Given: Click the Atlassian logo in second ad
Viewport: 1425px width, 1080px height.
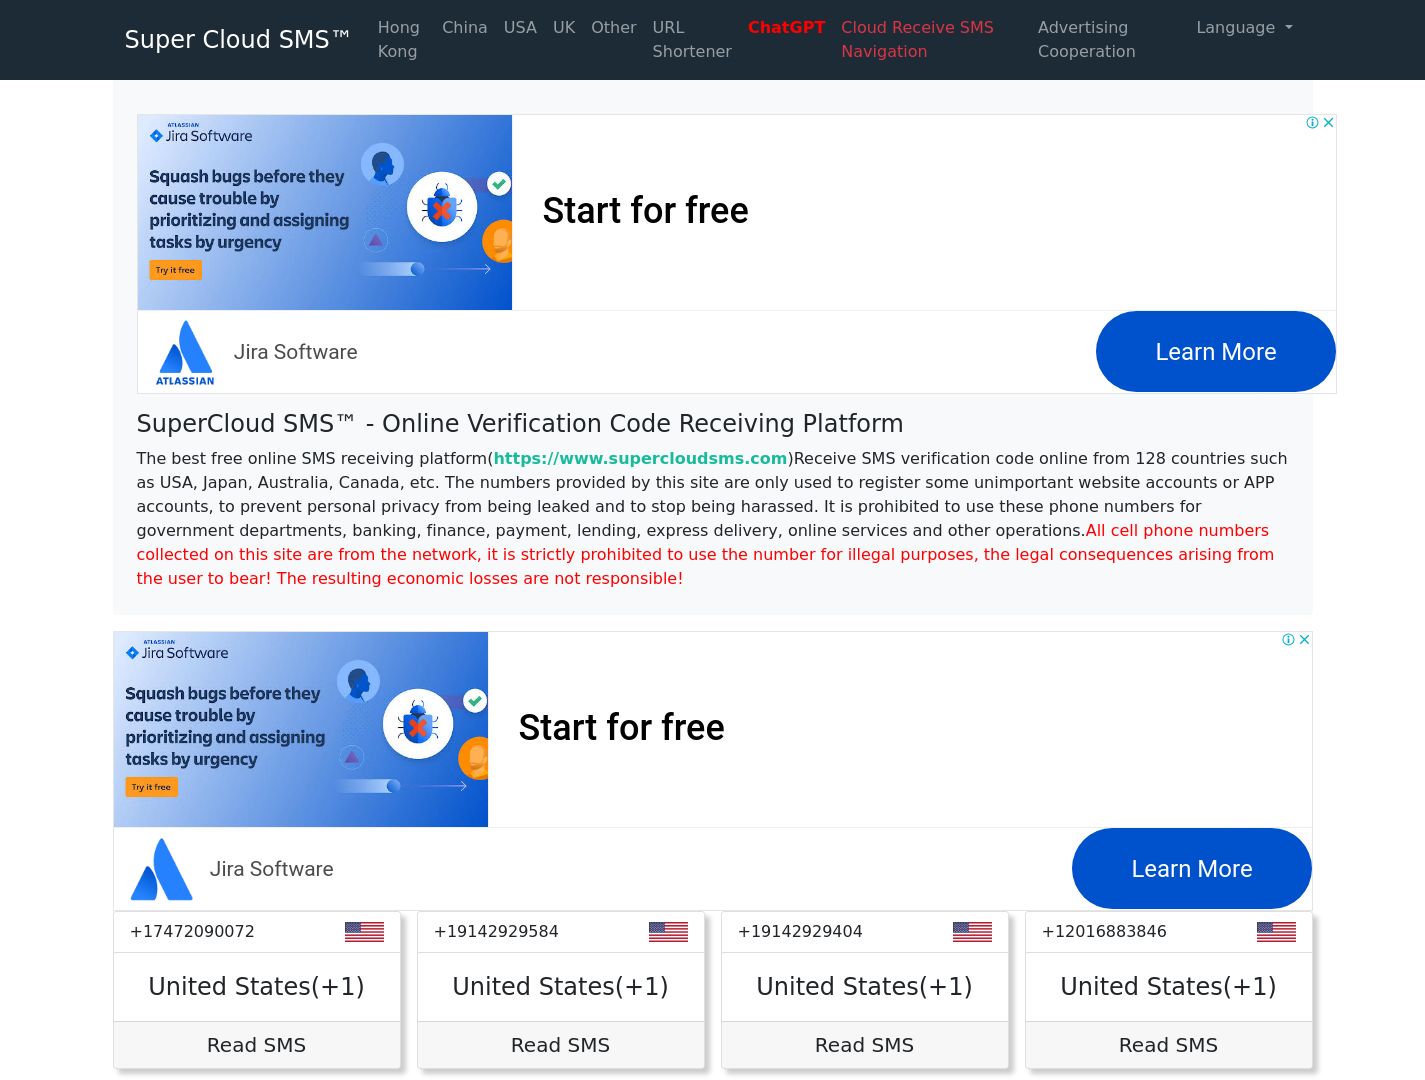Looking at the screenshot, I should coord(161,869).
